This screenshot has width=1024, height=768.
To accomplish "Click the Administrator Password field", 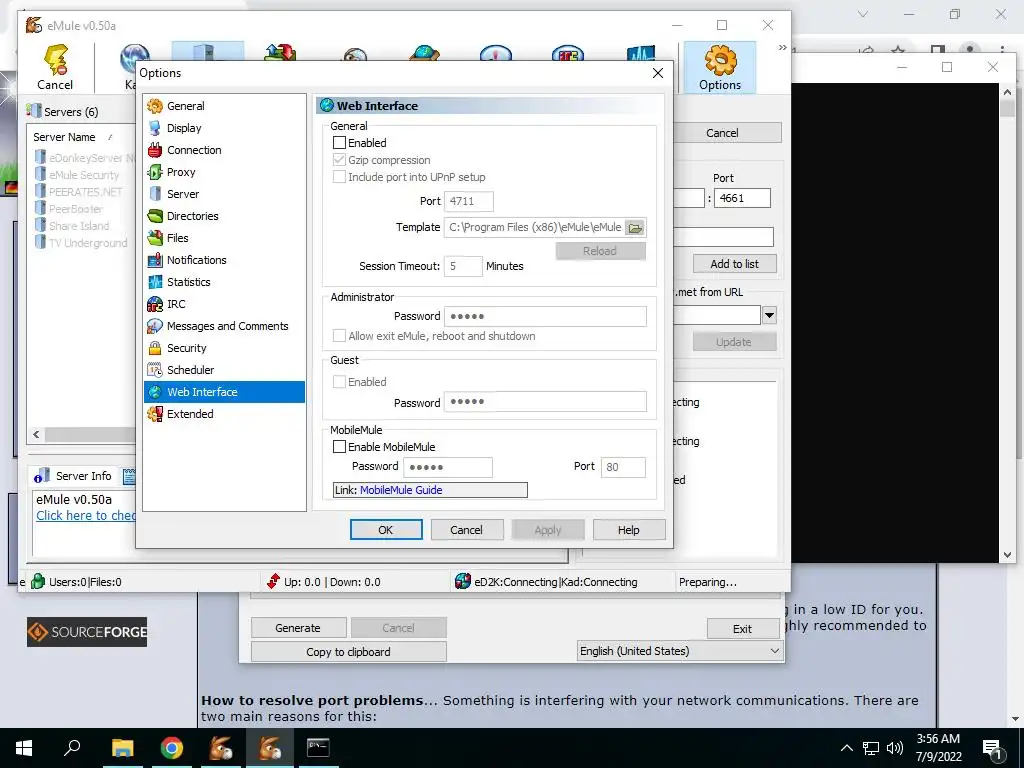I will [545, 316].
